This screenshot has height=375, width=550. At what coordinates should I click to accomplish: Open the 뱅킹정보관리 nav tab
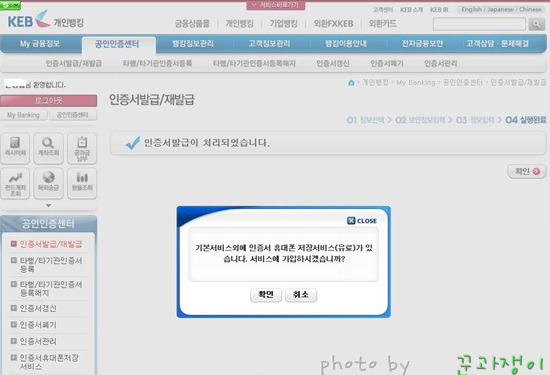(193, 43)
